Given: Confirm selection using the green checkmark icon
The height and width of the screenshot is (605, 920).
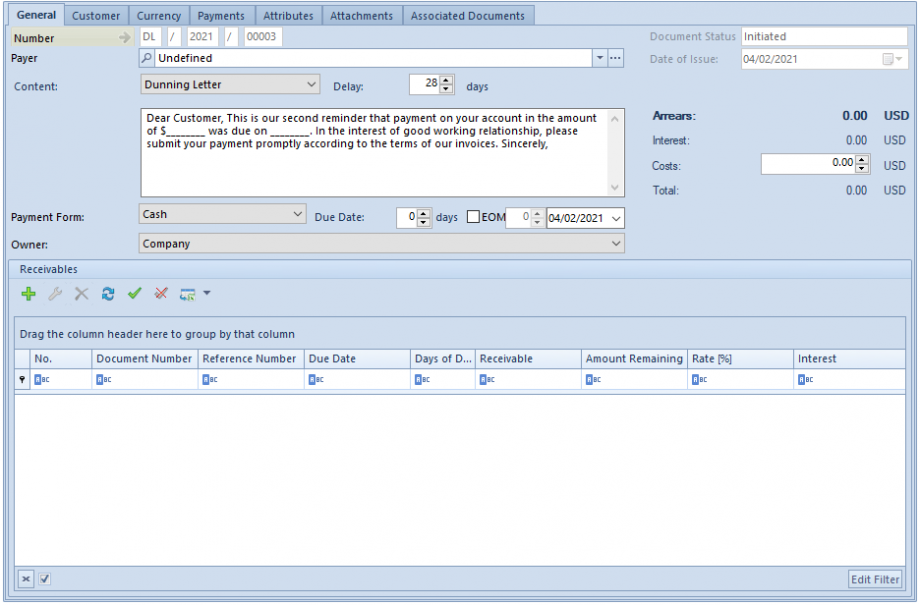Looking at the screenshot, I should [135, 293].
